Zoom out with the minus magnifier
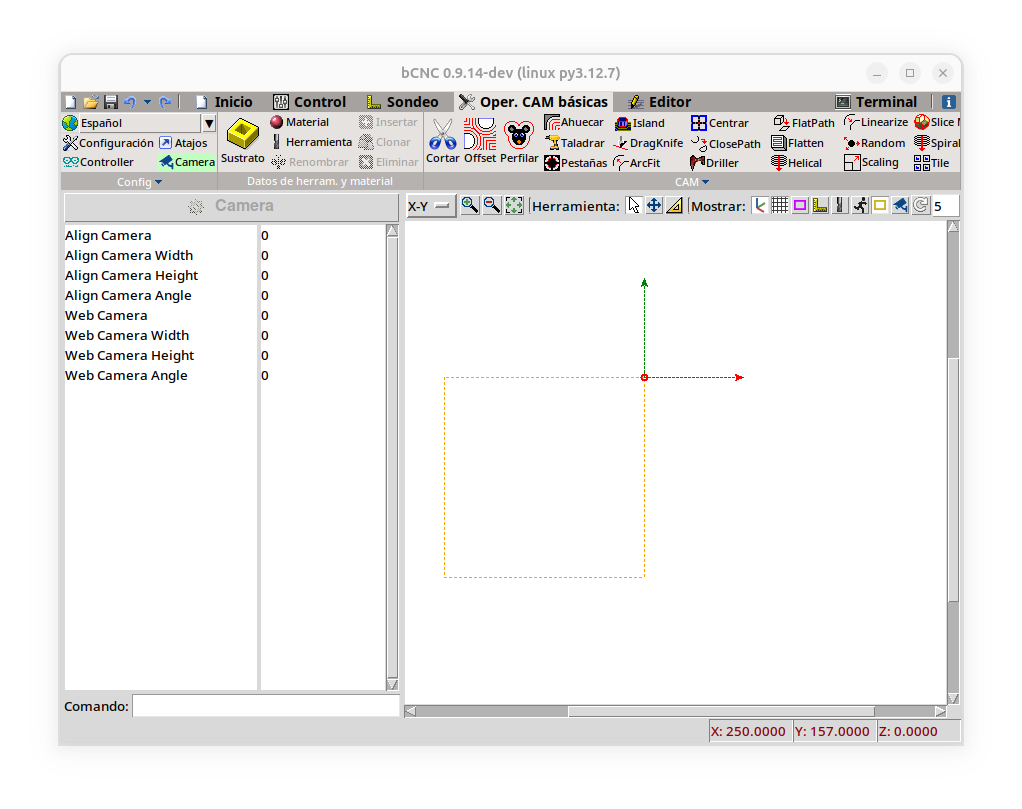The height and width of the screenshot is (809, 1022). coord(492,205)
